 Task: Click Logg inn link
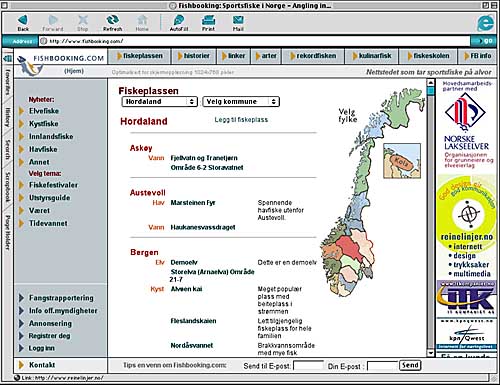coord(41,348)
